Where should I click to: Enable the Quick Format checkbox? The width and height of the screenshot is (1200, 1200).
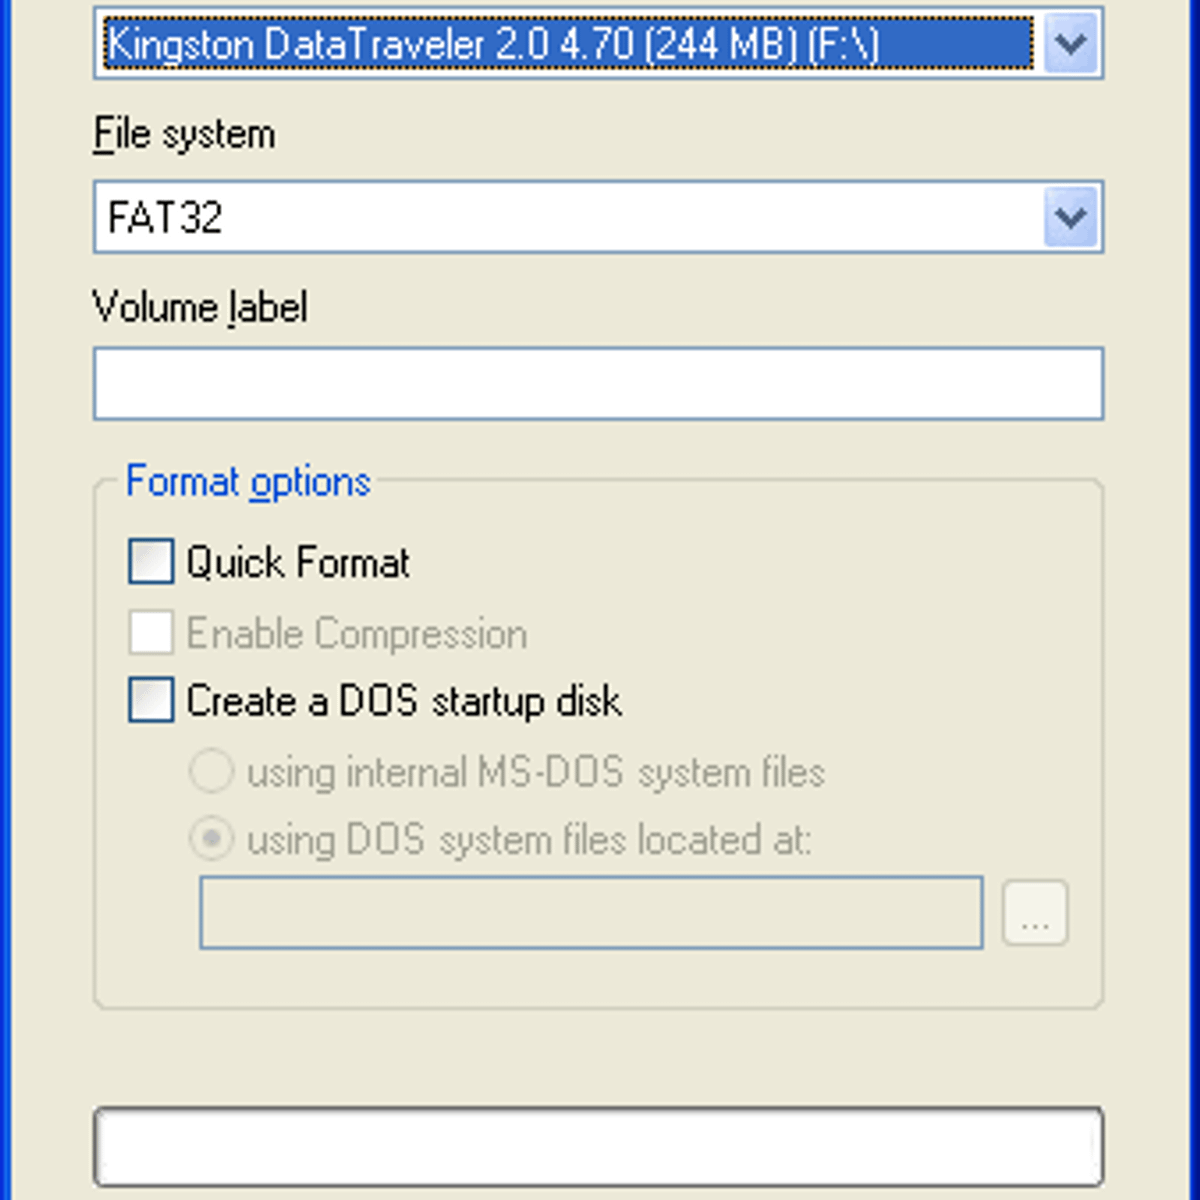coord(151,562)
